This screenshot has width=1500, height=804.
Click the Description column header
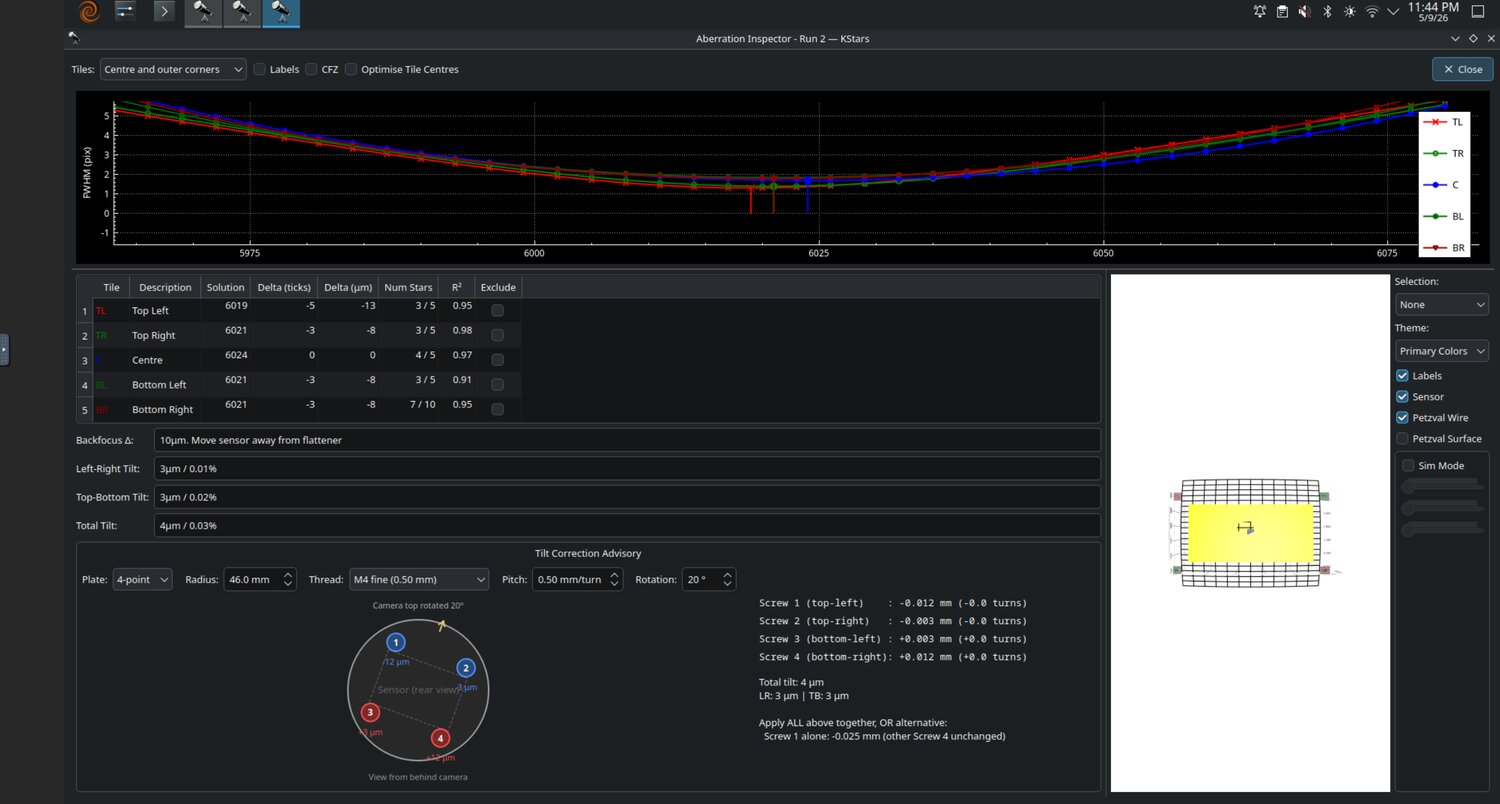click(165, 287)
